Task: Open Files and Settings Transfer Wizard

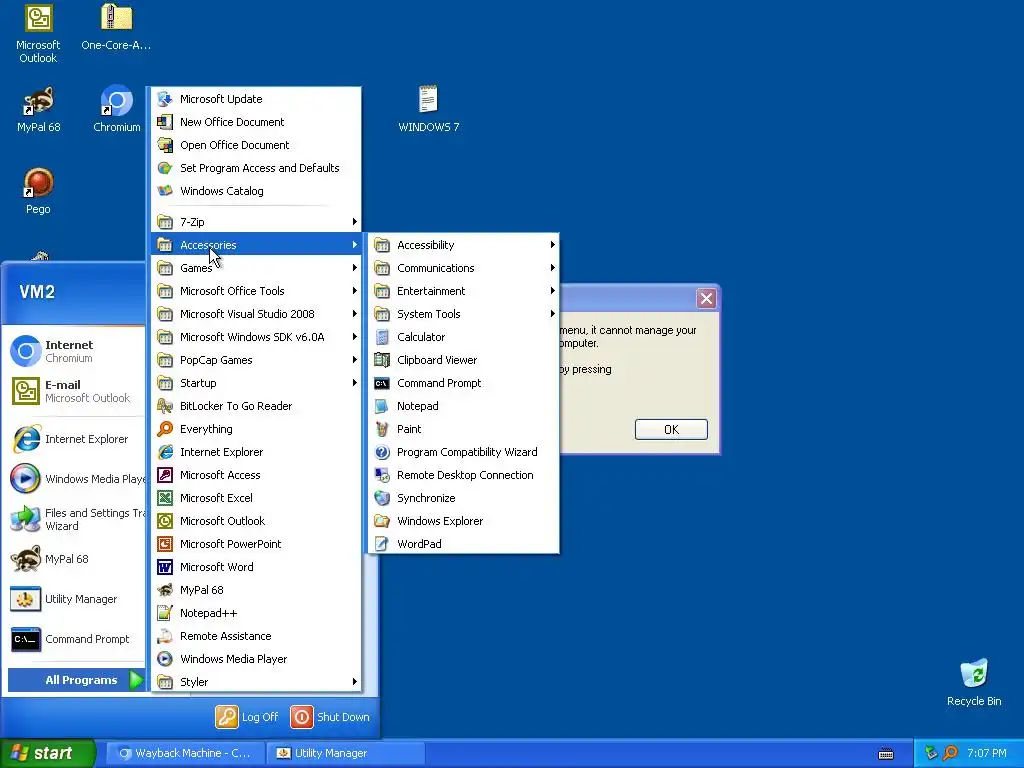Action: pyautogui.click(x=76, y=519)
